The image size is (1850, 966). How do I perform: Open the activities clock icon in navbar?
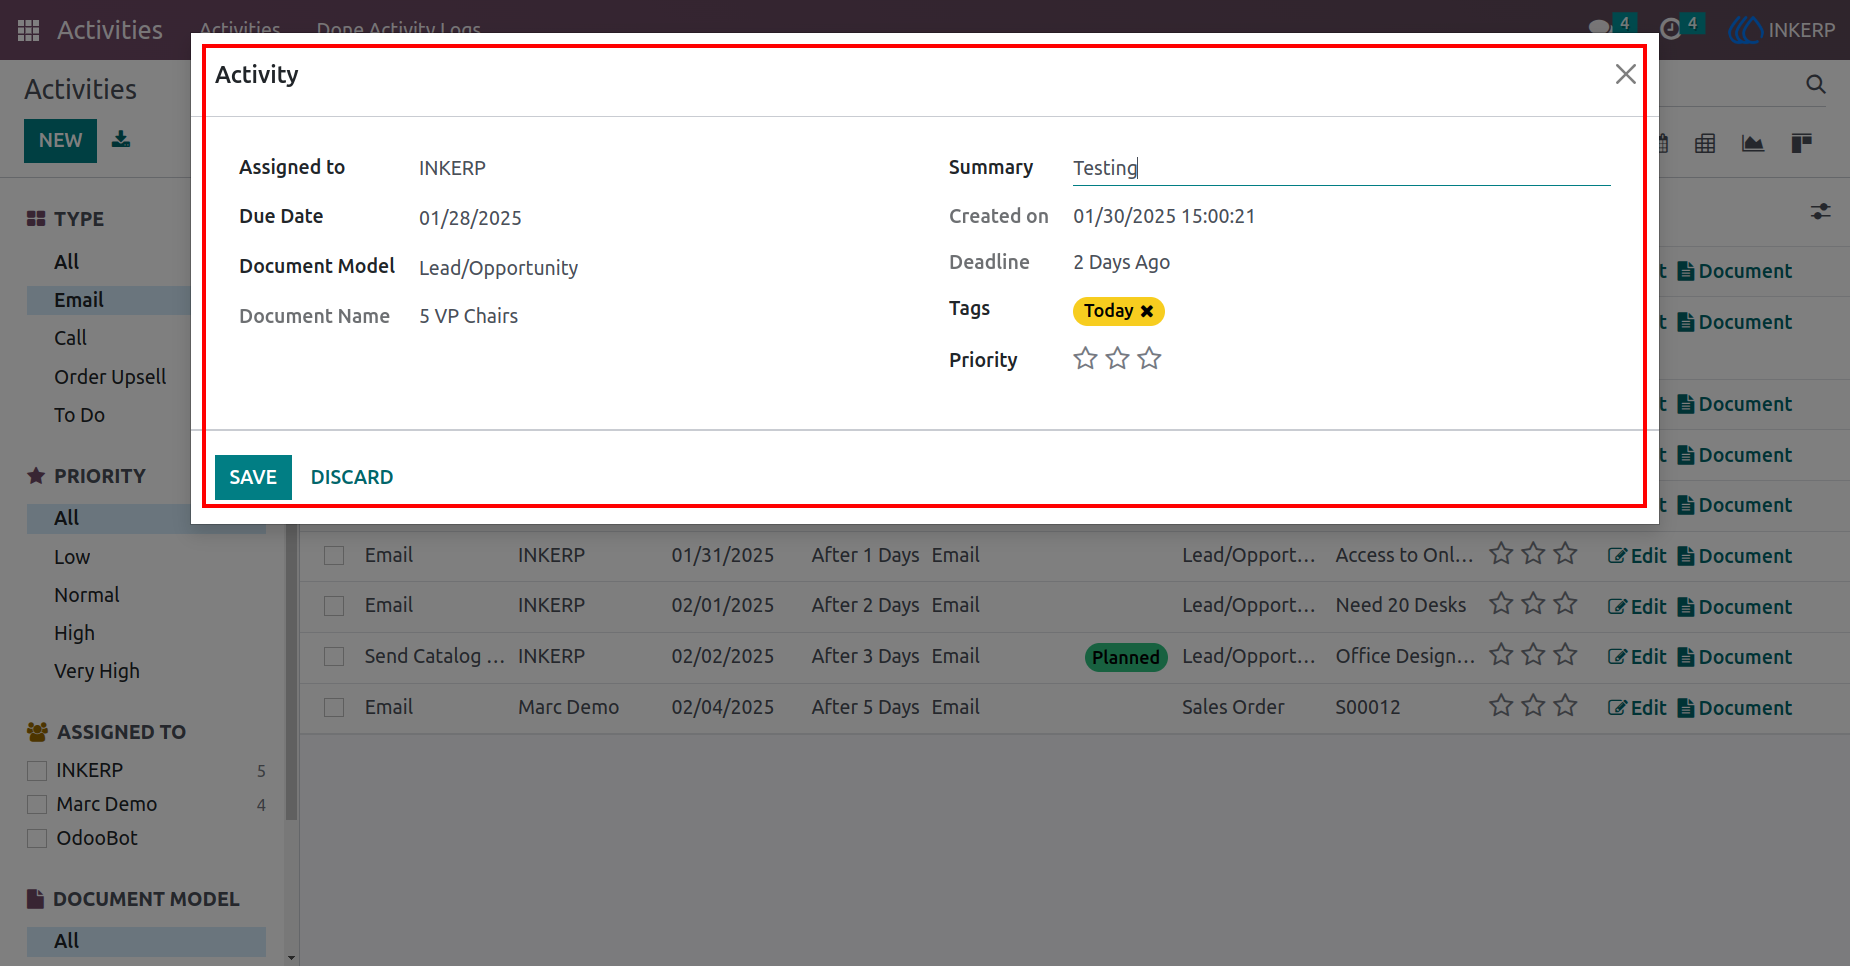(x=1671, y=29)
